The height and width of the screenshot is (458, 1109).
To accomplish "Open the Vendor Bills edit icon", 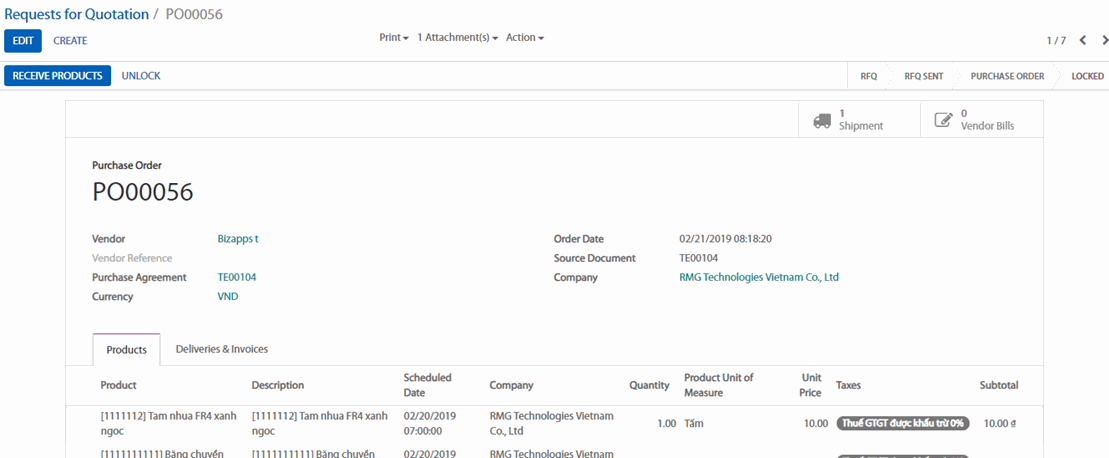I will 943,120.
